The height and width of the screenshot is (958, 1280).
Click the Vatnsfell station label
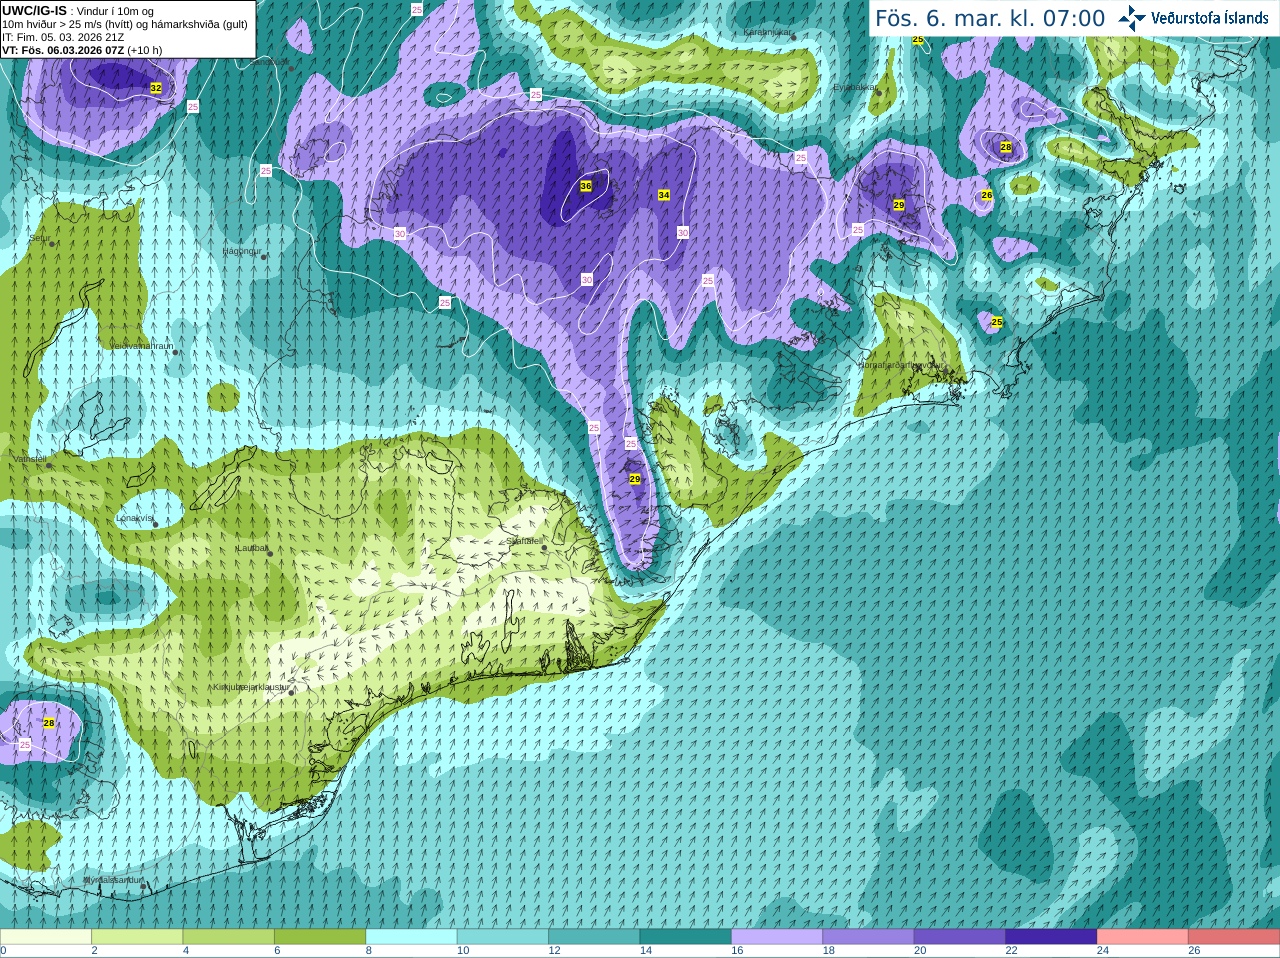pyautogui.click(x=30, y=459)
